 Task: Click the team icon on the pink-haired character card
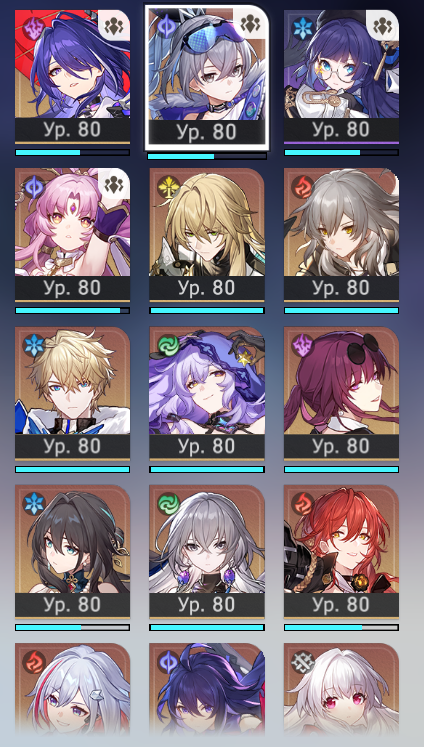click(x=114, y=183)
